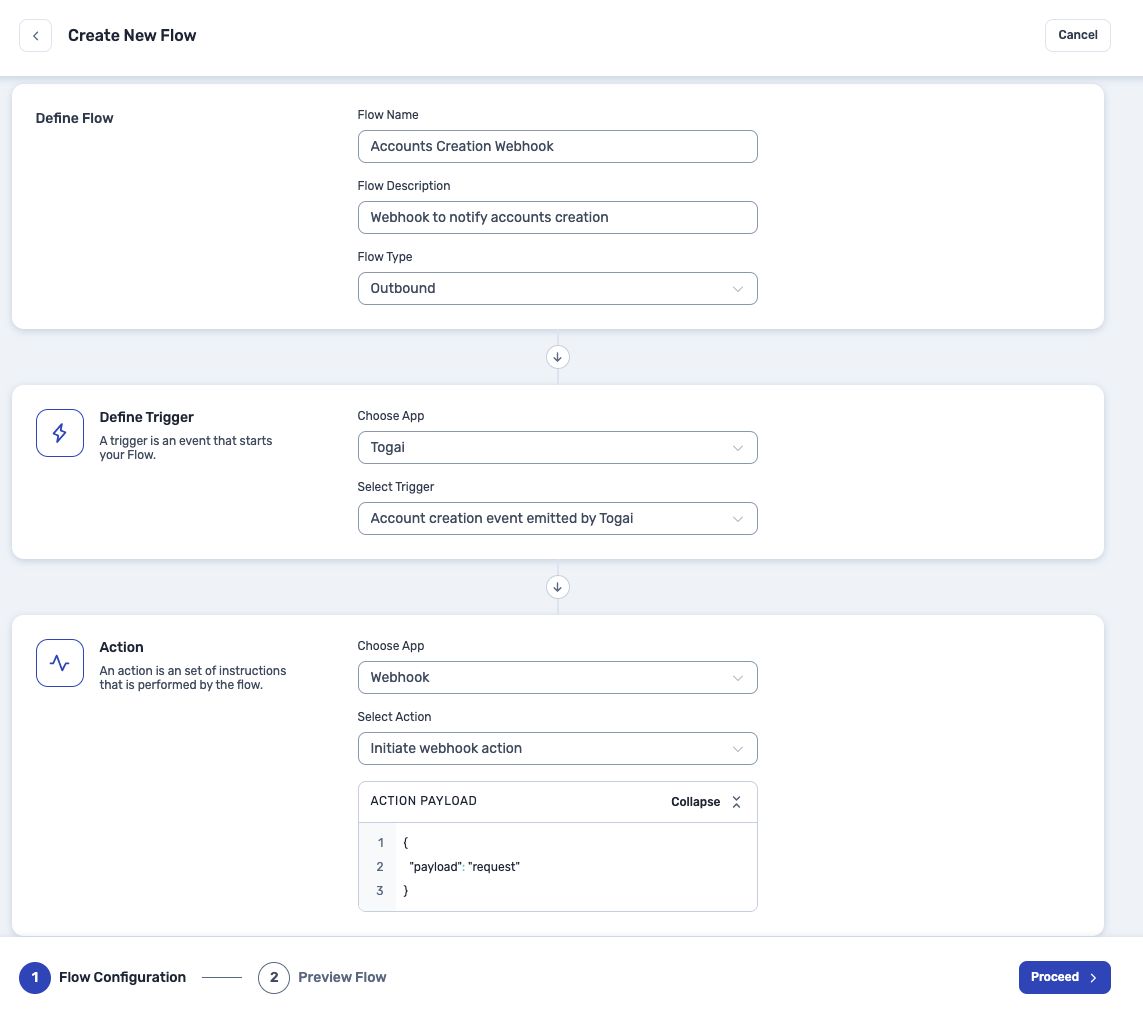Open the Select Action dropdown

557,748
